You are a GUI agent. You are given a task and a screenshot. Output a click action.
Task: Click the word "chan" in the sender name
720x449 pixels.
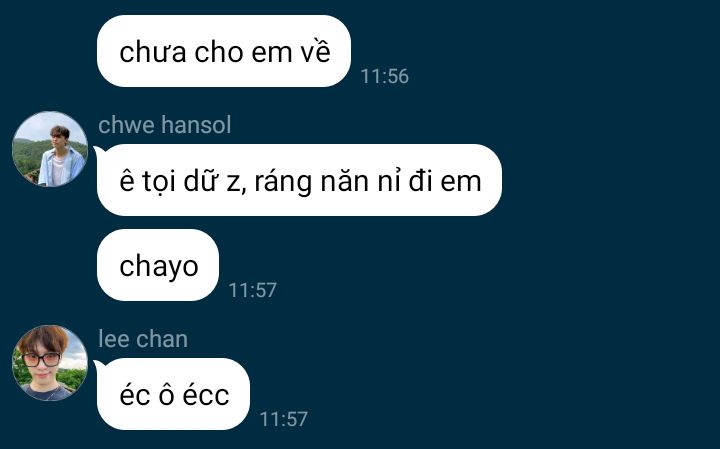click(x=162, y=339)
